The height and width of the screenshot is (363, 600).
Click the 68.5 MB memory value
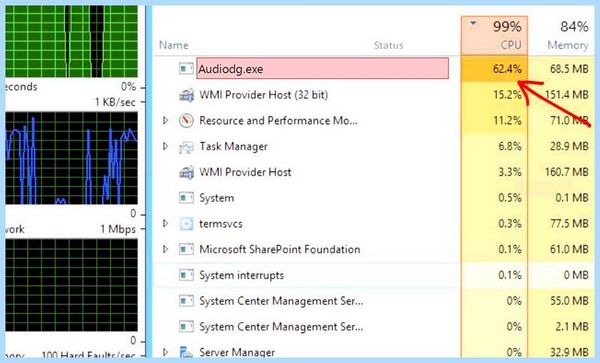pos(569,69)
